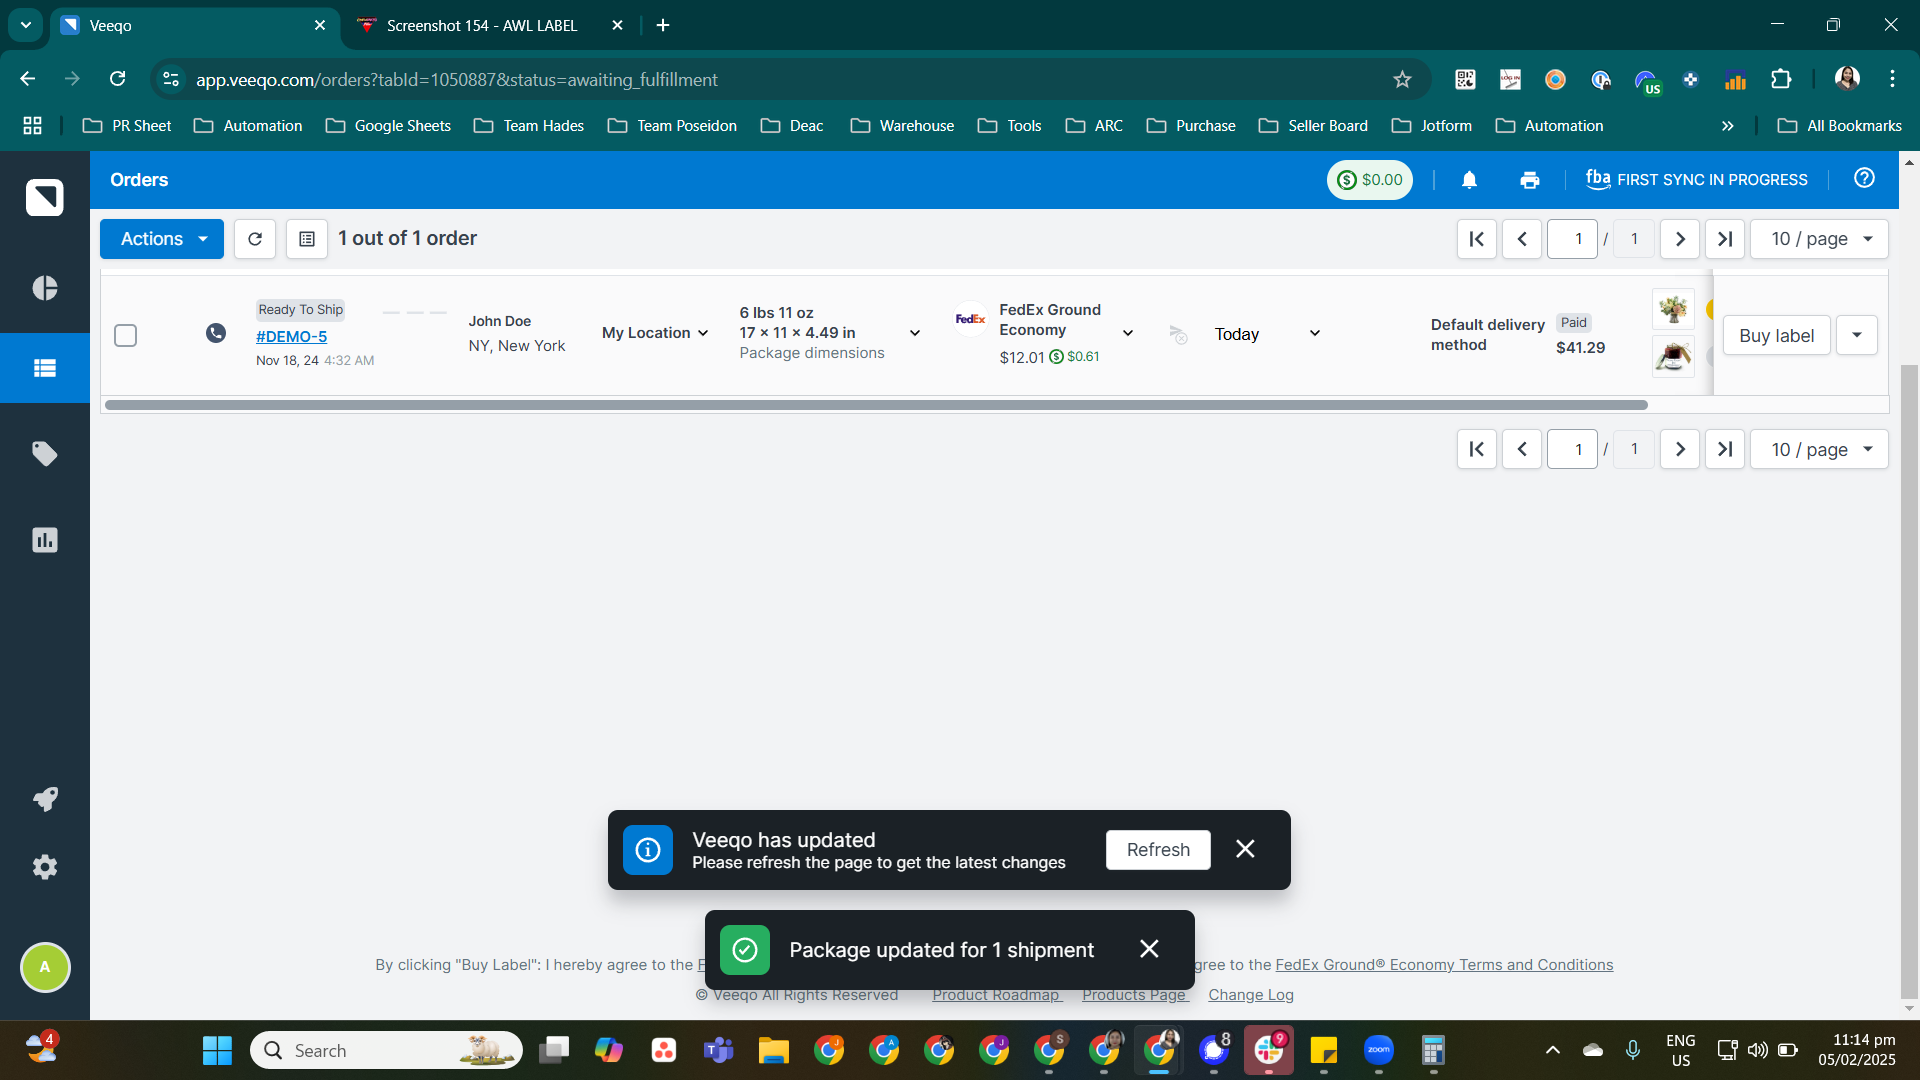This screenshot has height=1080, width=1920.
Task: Switch to the Screenshot 154 - AWL LABEL tab
Action: [492, 25]
